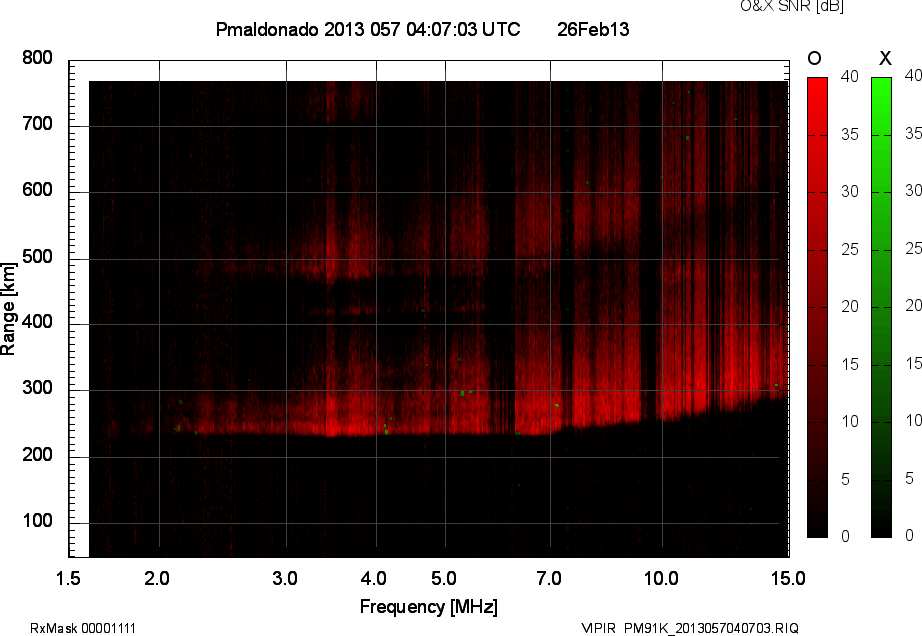Click the 1.5 frequency axis tick label
Viewport: 922px width, 636px height.
(68, 578)
